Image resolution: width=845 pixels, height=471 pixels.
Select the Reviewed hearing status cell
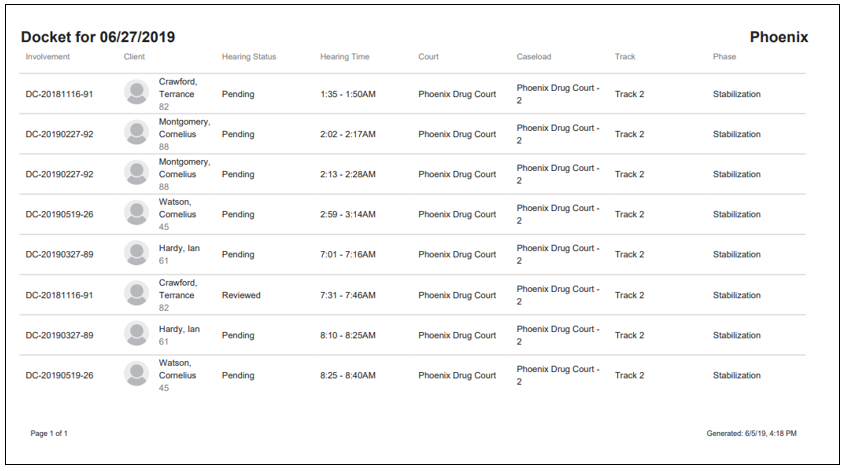point(241,295)
